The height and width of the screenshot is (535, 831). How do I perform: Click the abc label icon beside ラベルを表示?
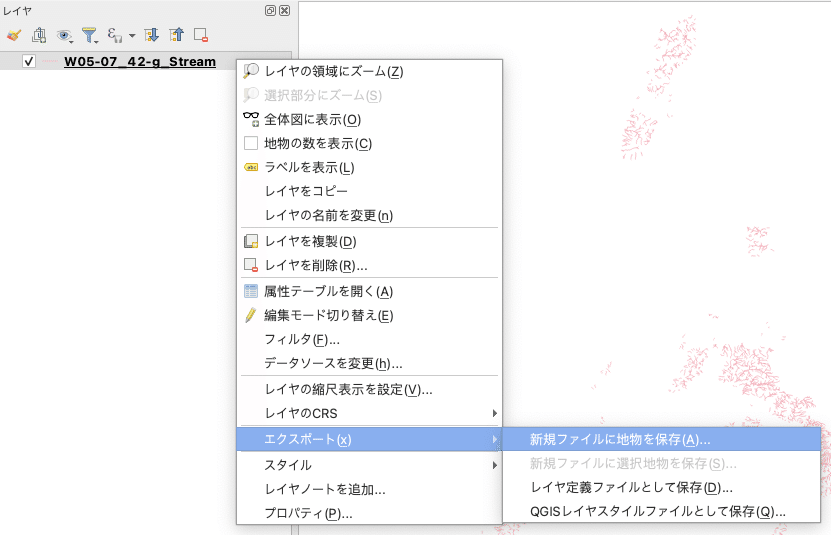click(x=251, y=167)
